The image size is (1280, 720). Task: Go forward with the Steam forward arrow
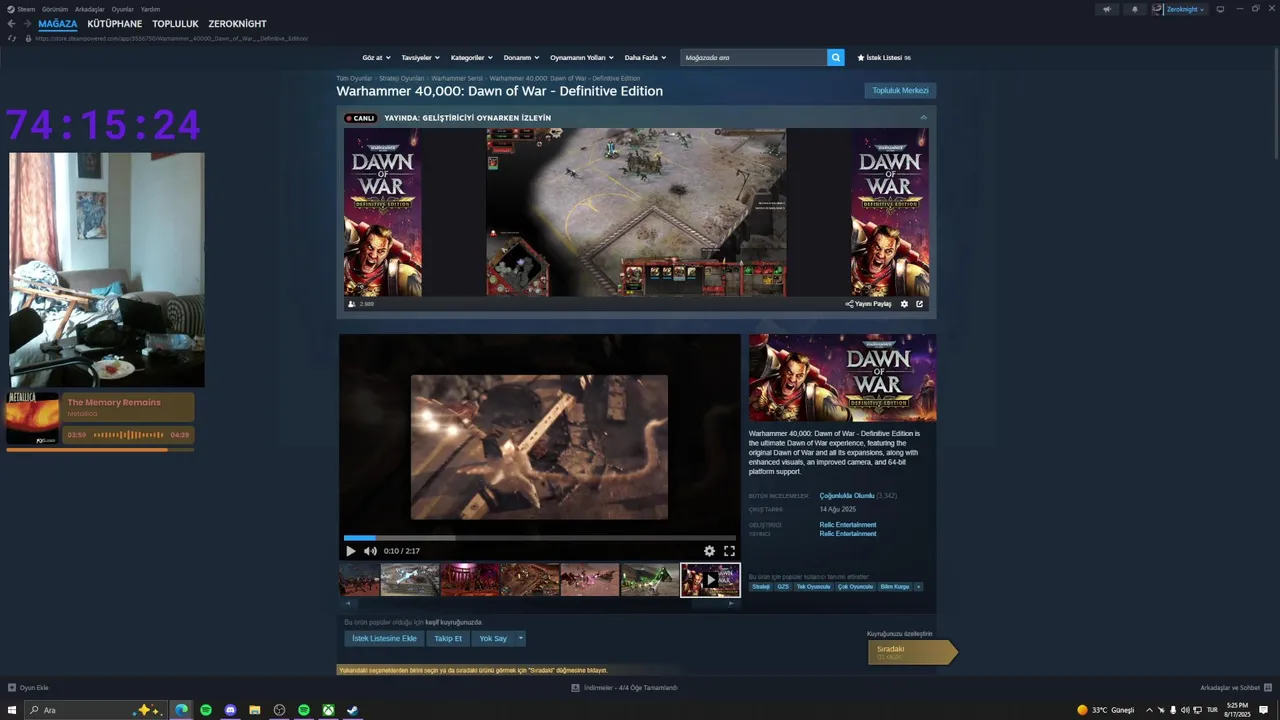coord(26,24)
